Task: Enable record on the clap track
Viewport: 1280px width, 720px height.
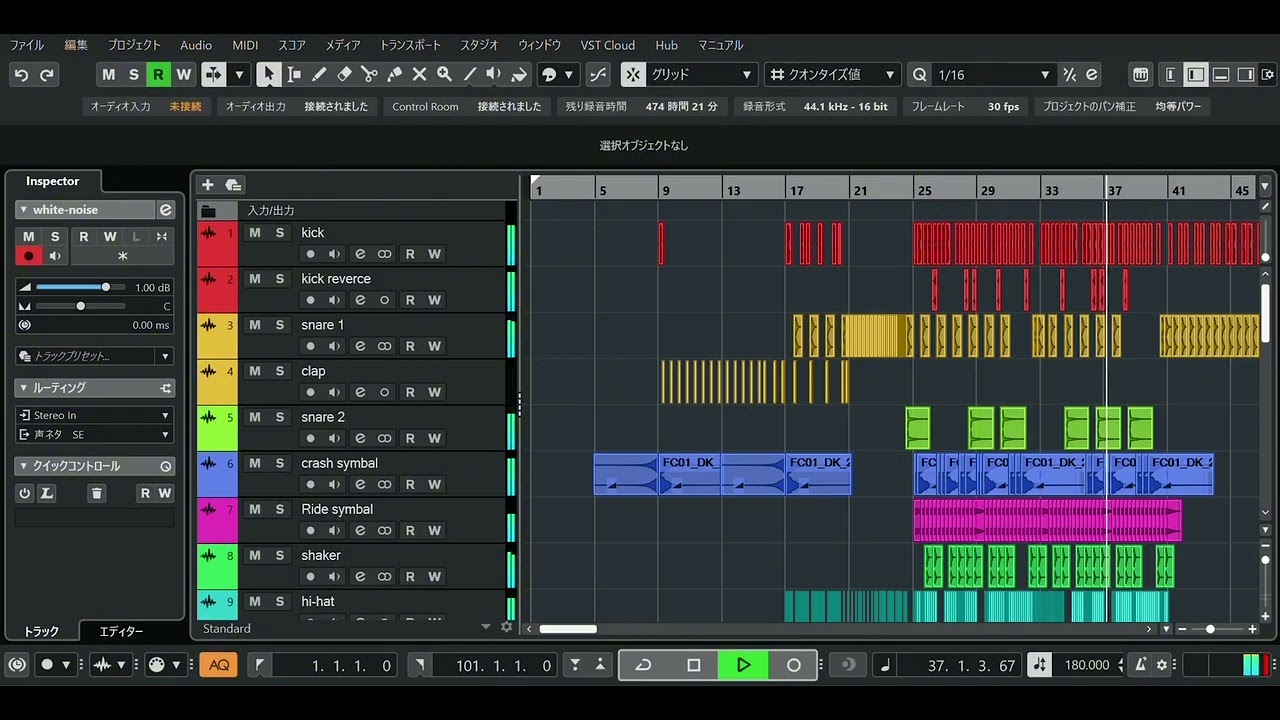Action: pos(310,392)
